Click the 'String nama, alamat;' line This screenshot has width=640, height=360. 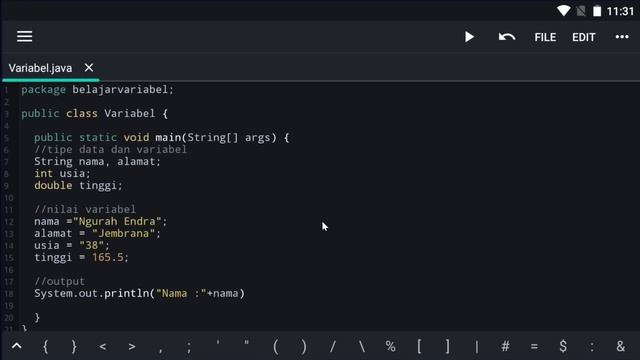(98, 162)
